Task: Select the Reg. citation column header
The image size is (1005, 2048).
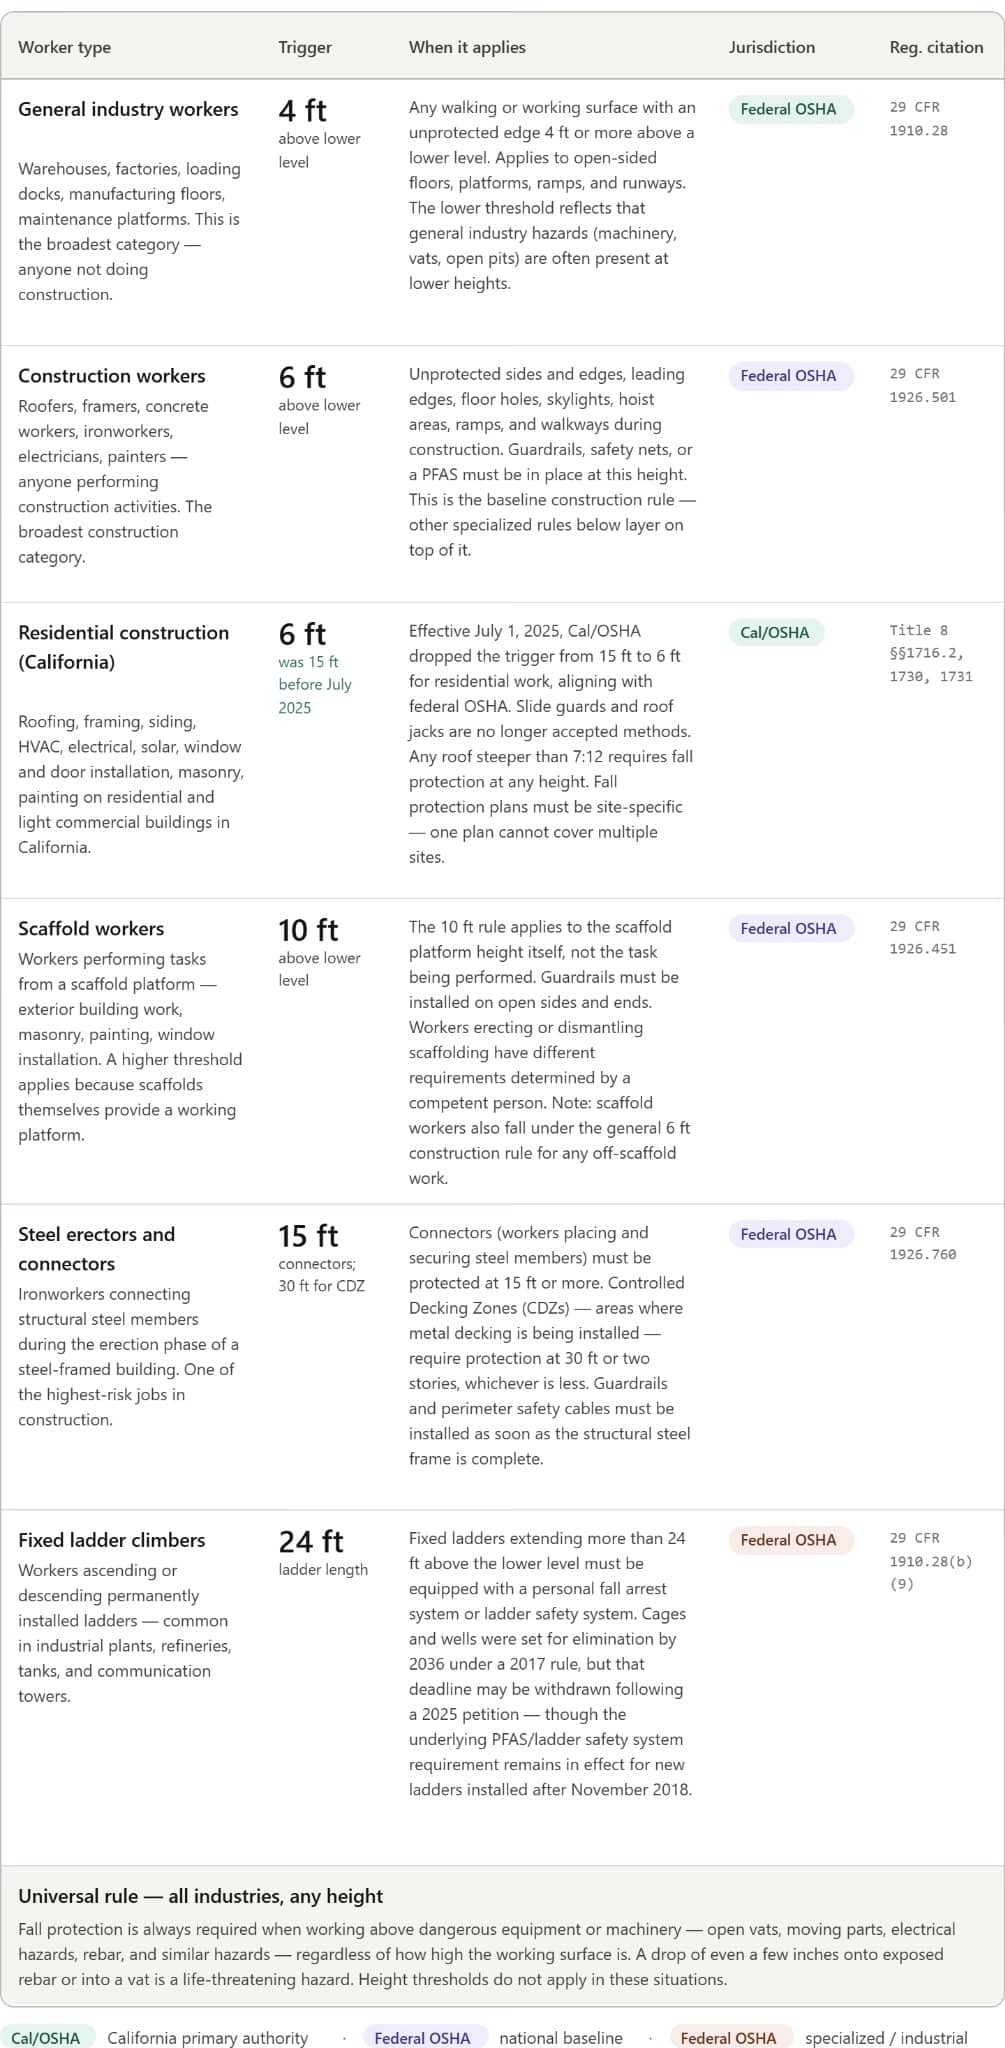Action: [x=936, y=47]
